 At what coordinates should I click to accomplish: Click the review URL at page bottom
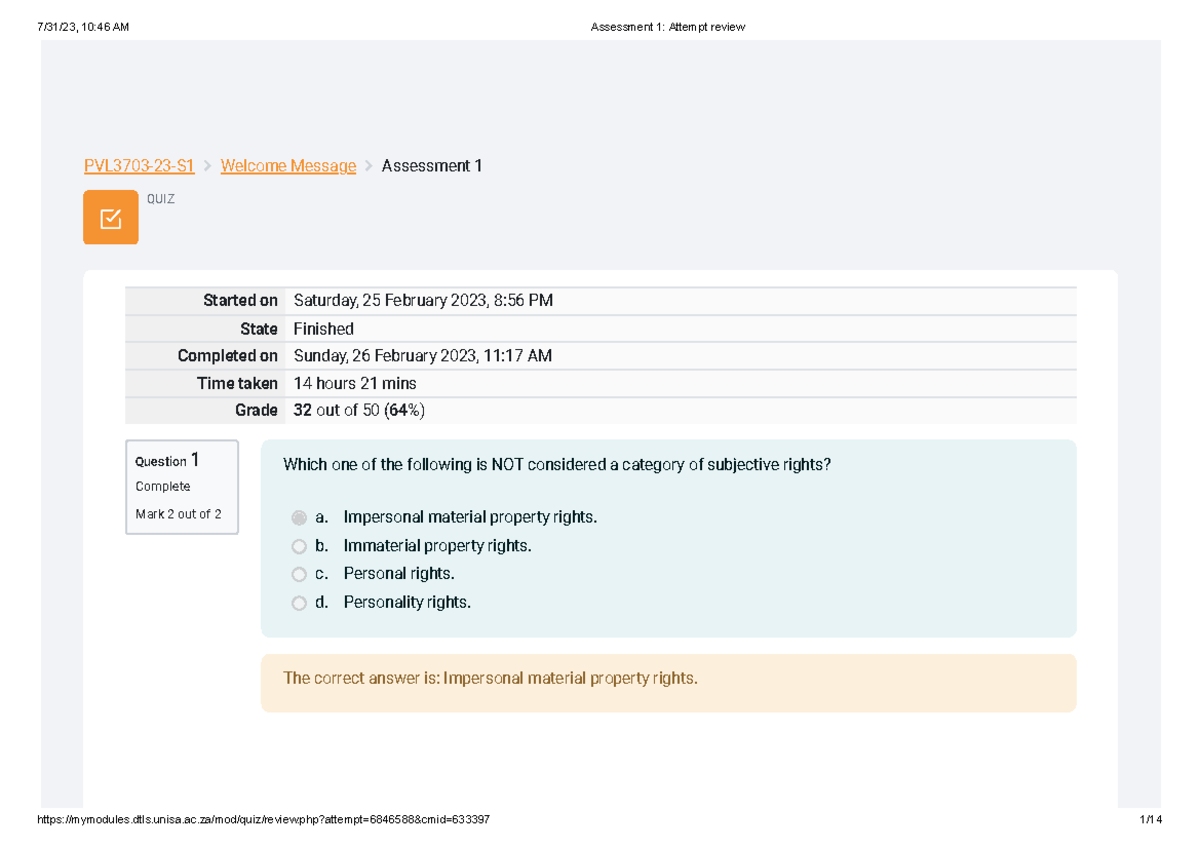[x=263, y=819]
